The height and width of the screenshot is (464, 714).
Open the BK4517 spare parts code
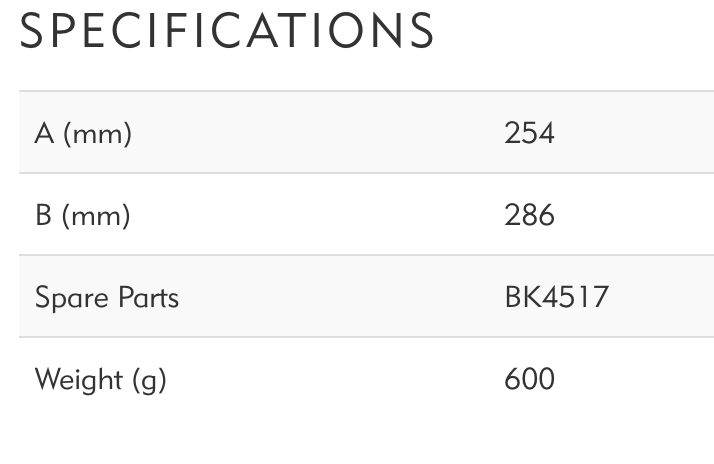[556, 297]
